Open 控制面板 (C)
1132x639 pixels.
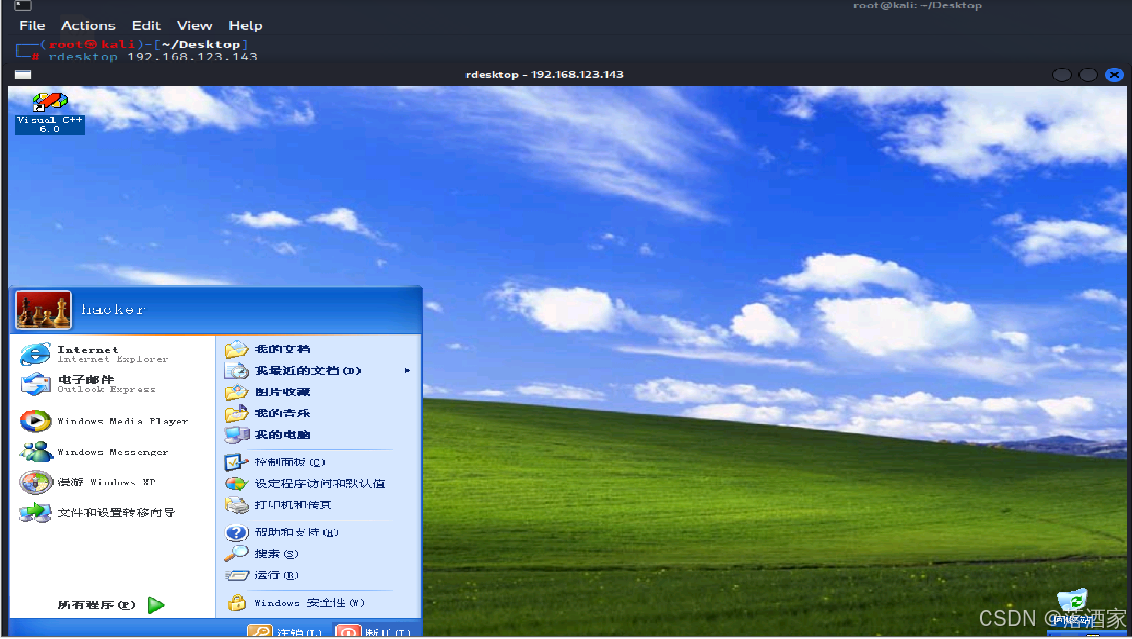point(275,462)
